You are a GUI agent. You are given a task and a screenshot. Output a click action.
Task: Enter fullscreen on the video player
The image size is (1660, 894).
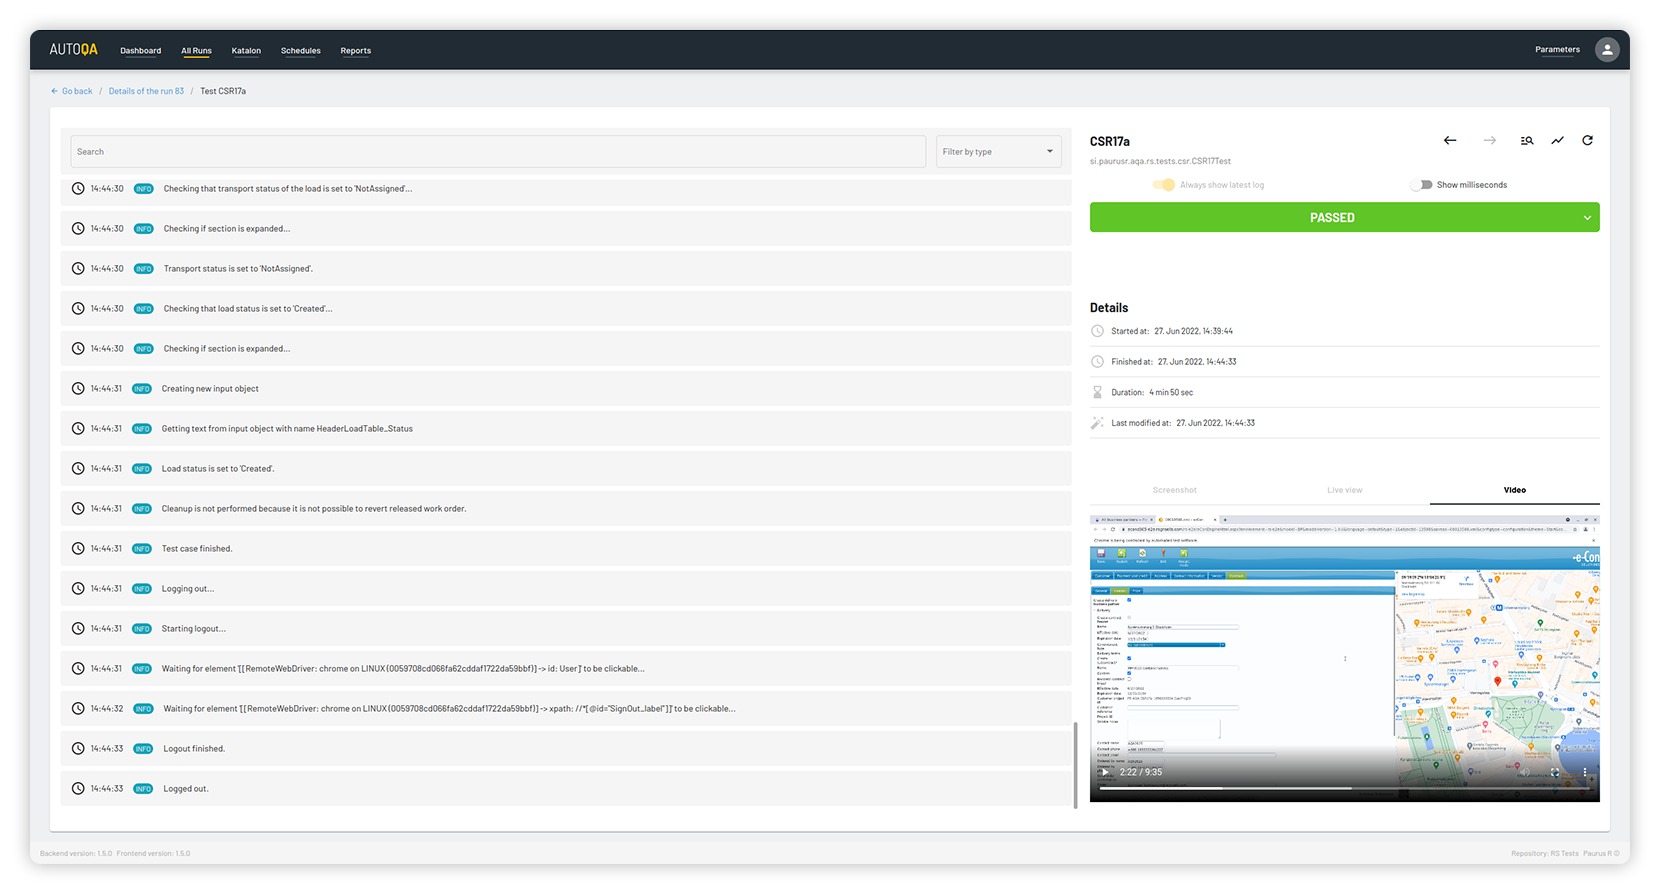1555,772
